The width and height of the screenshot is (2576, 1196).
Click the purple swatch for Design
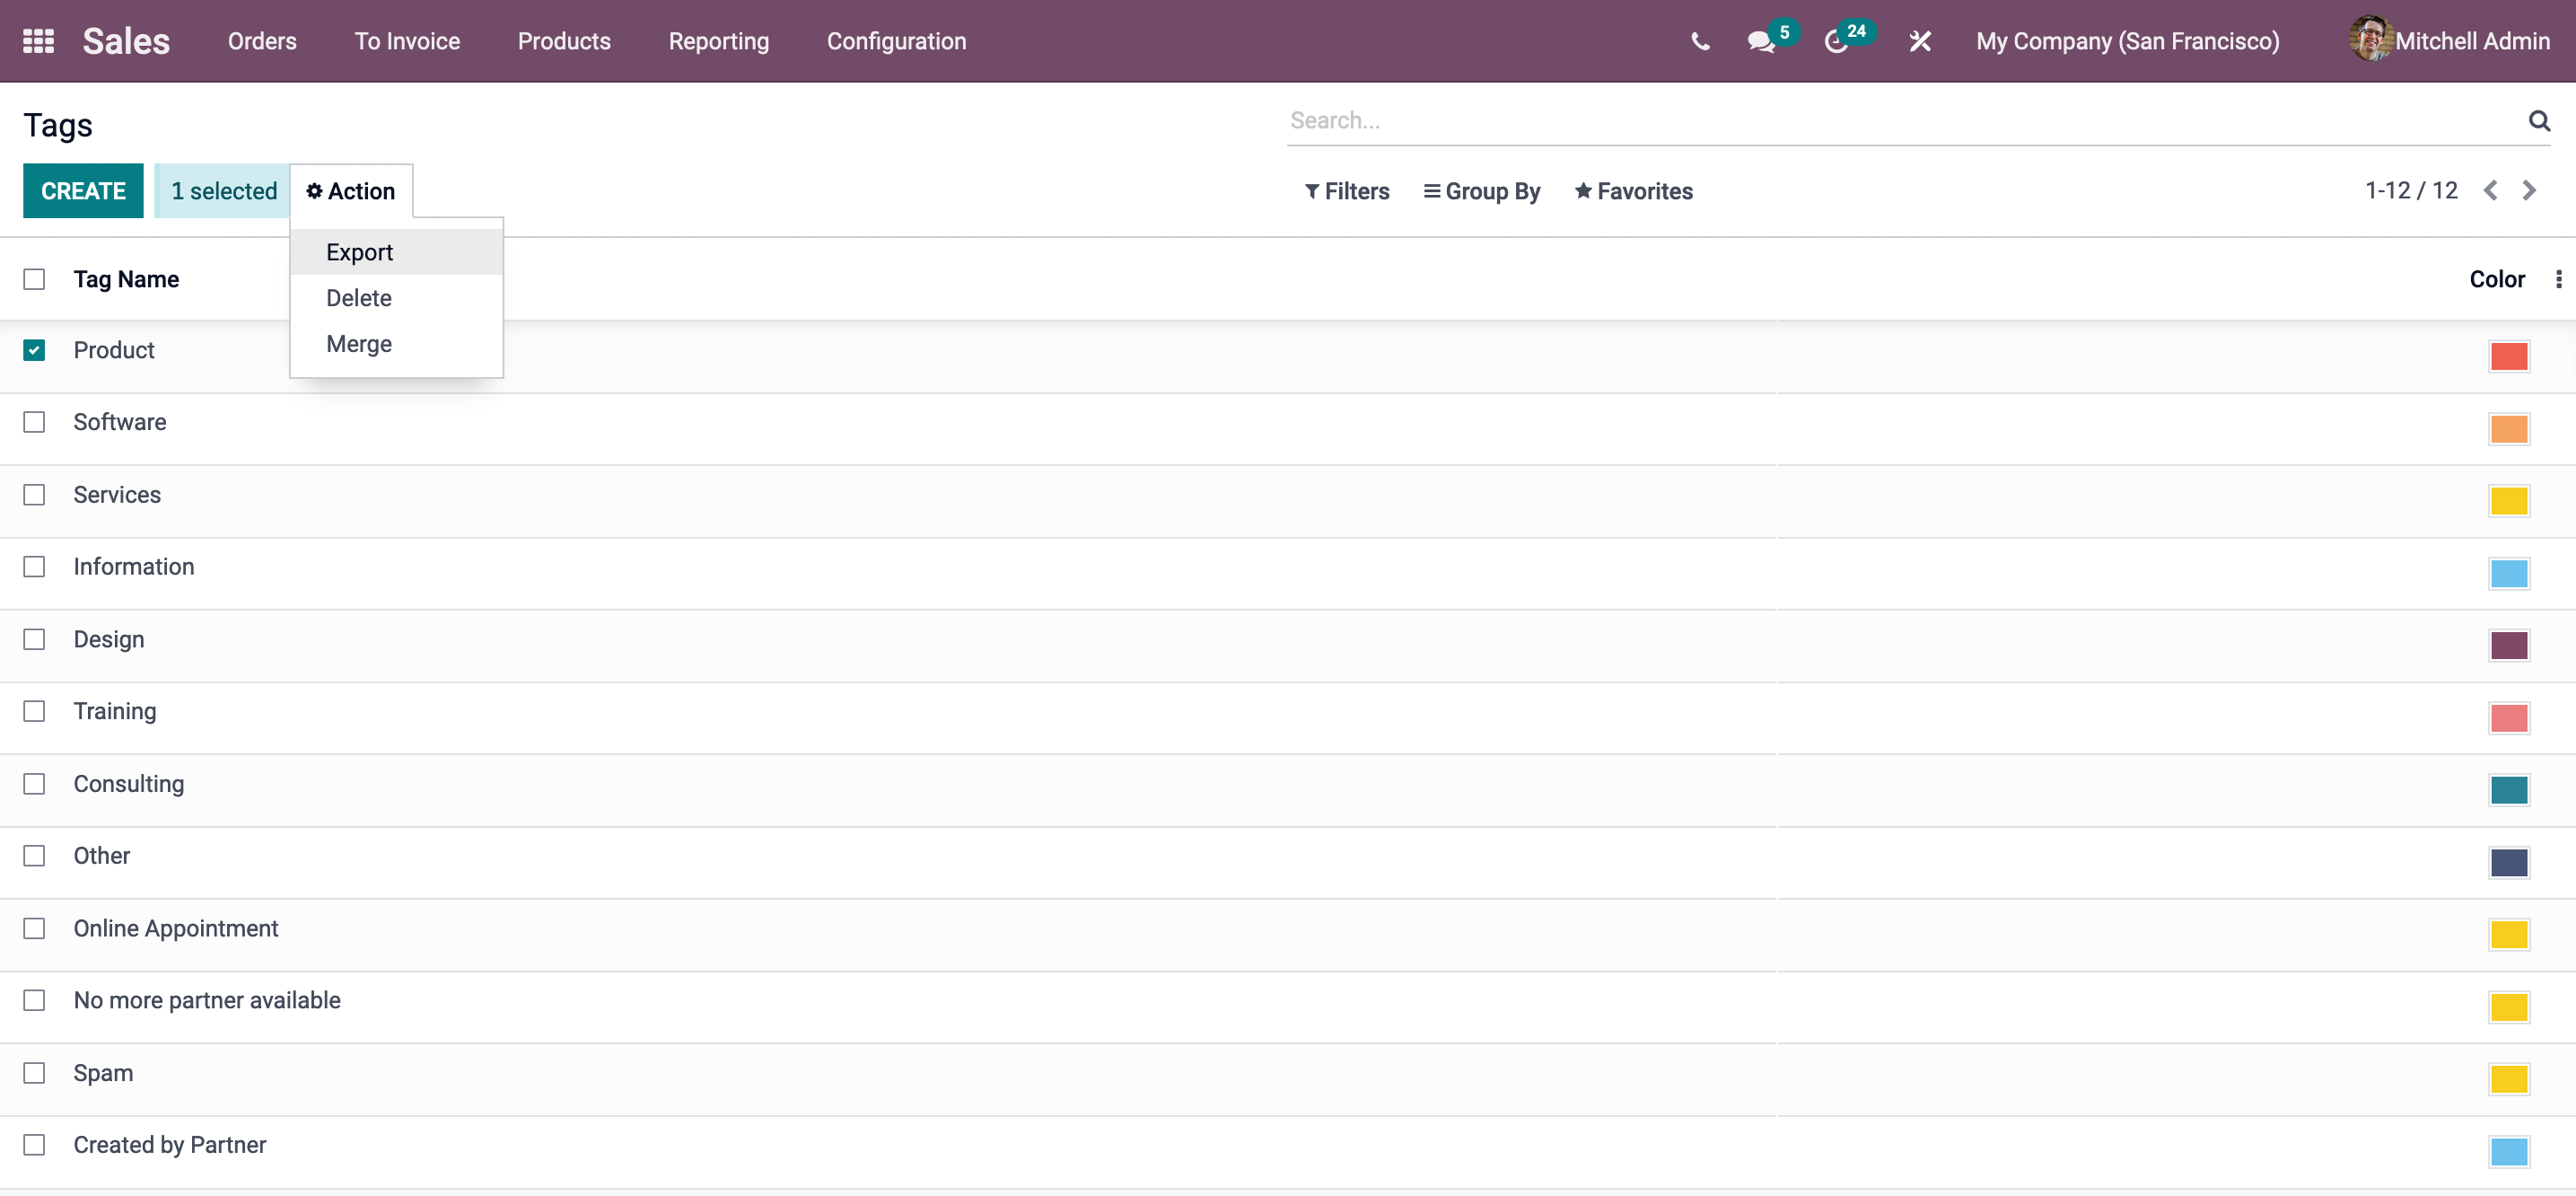pyautogui.click(x=2508, y=646)
